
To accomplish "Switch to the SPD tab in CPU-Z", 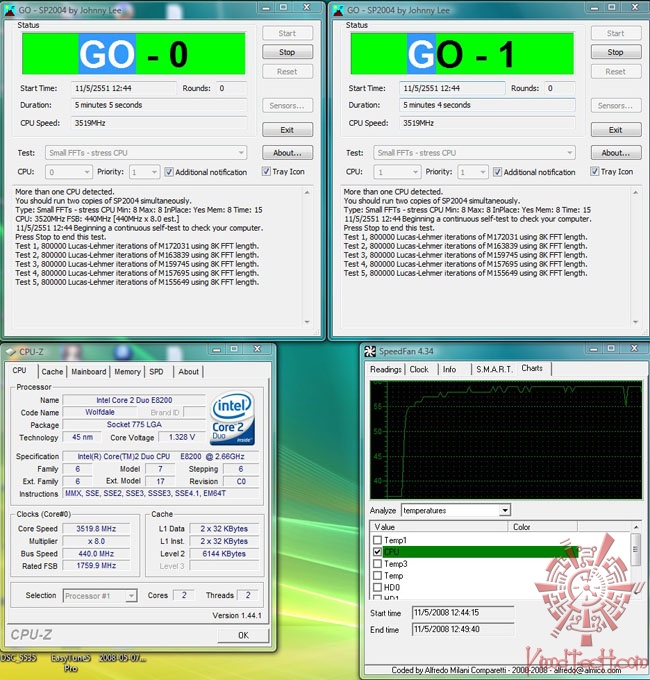I will point(157,372).
